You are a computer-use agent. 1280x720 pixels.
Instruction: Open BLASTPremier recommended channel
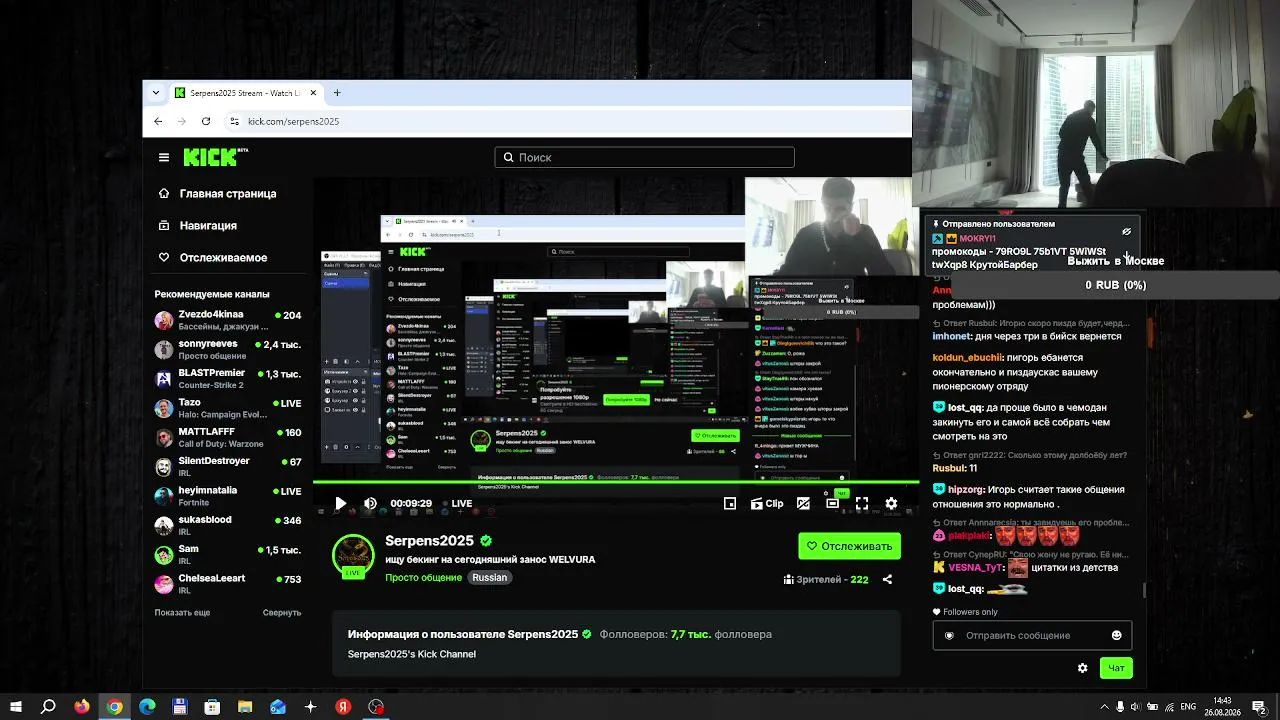click(x=228, y=378)
